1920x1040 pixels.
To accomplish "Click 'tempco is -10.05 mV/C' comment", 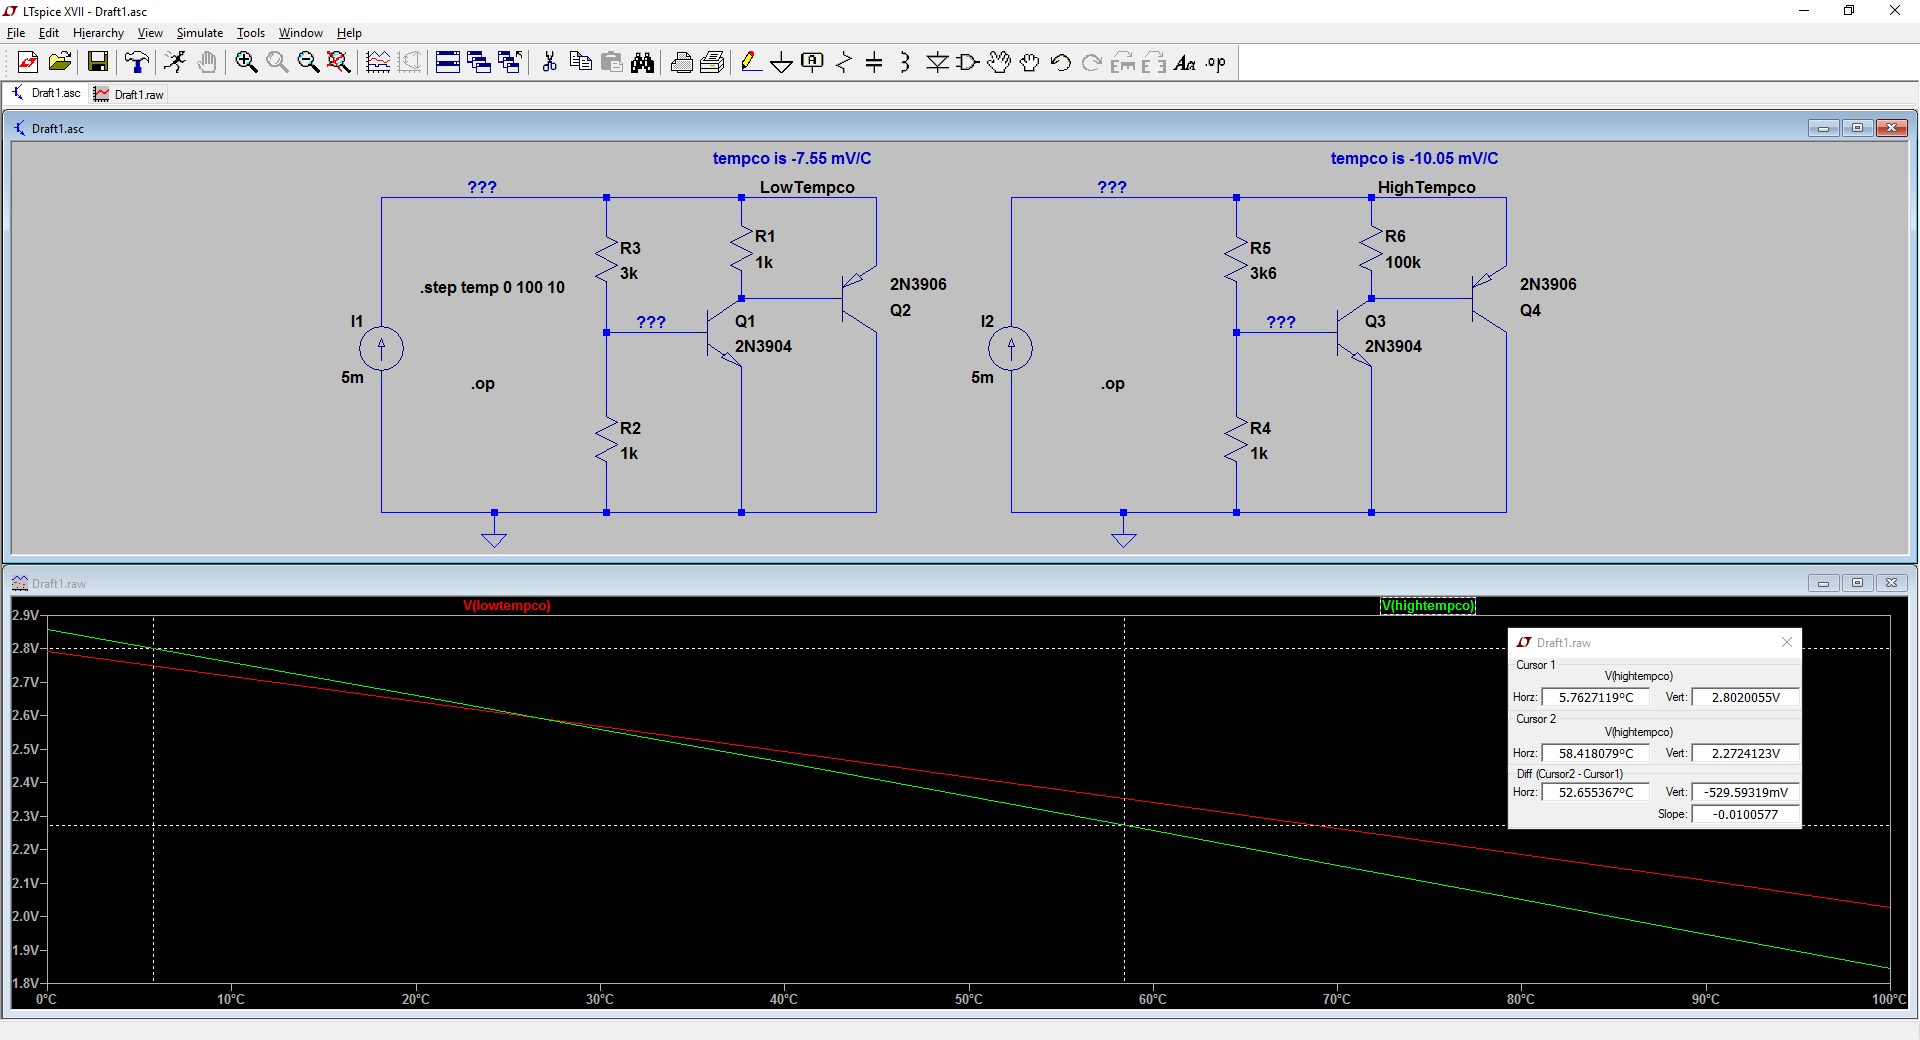I will tap(1414, 158).
